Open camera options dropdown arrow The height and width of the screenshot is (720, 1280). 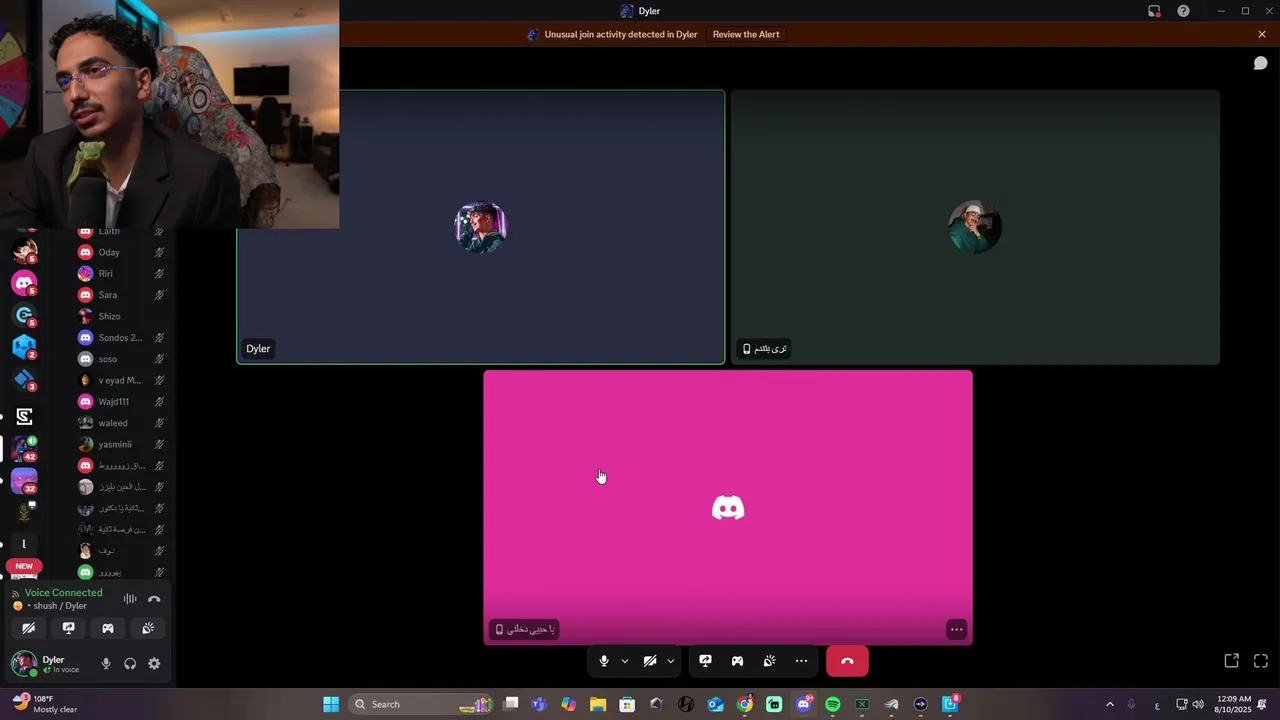[x=671, y=661]
